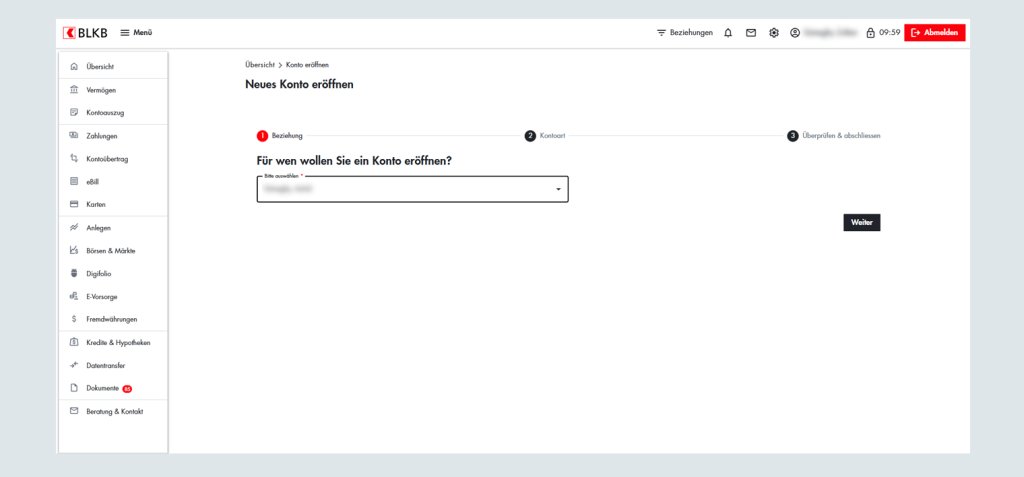Click the E-Vorsorge icon in sidebar

74,297
